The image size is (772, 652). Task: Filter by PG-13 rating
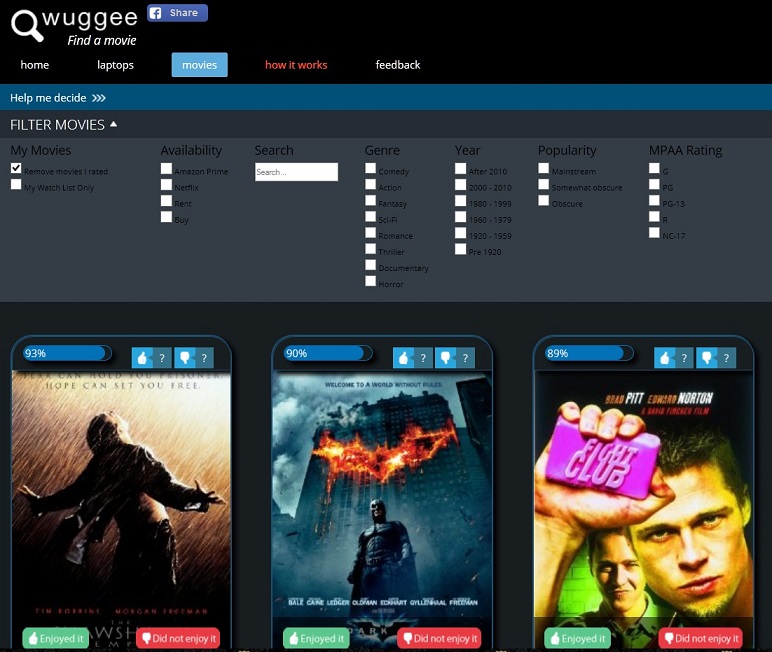(654, 200)
